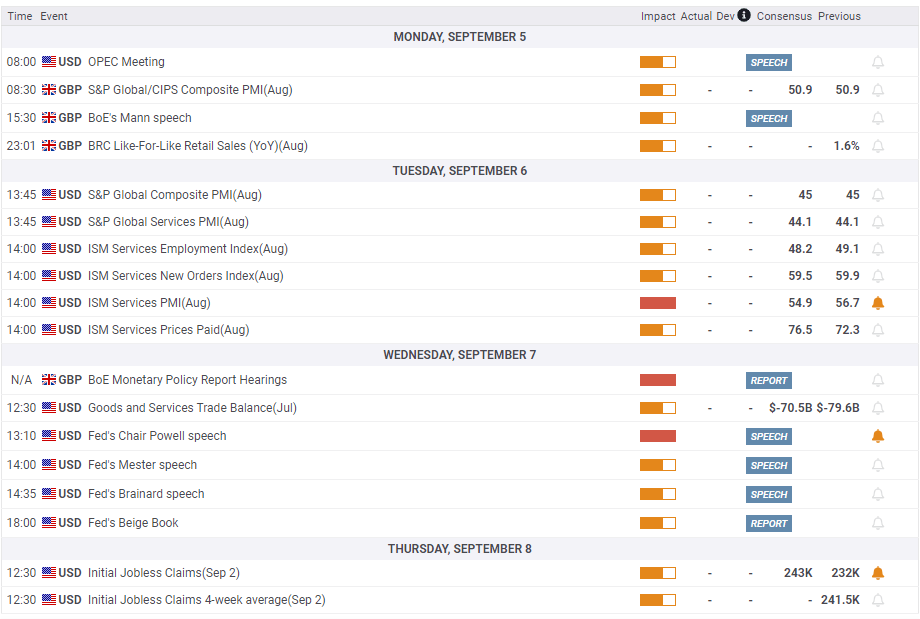Click bell icon for Goods and Services Trade Balance
Image resolution: width=920 pixels, height=619 pixels.
pos(878,408)
